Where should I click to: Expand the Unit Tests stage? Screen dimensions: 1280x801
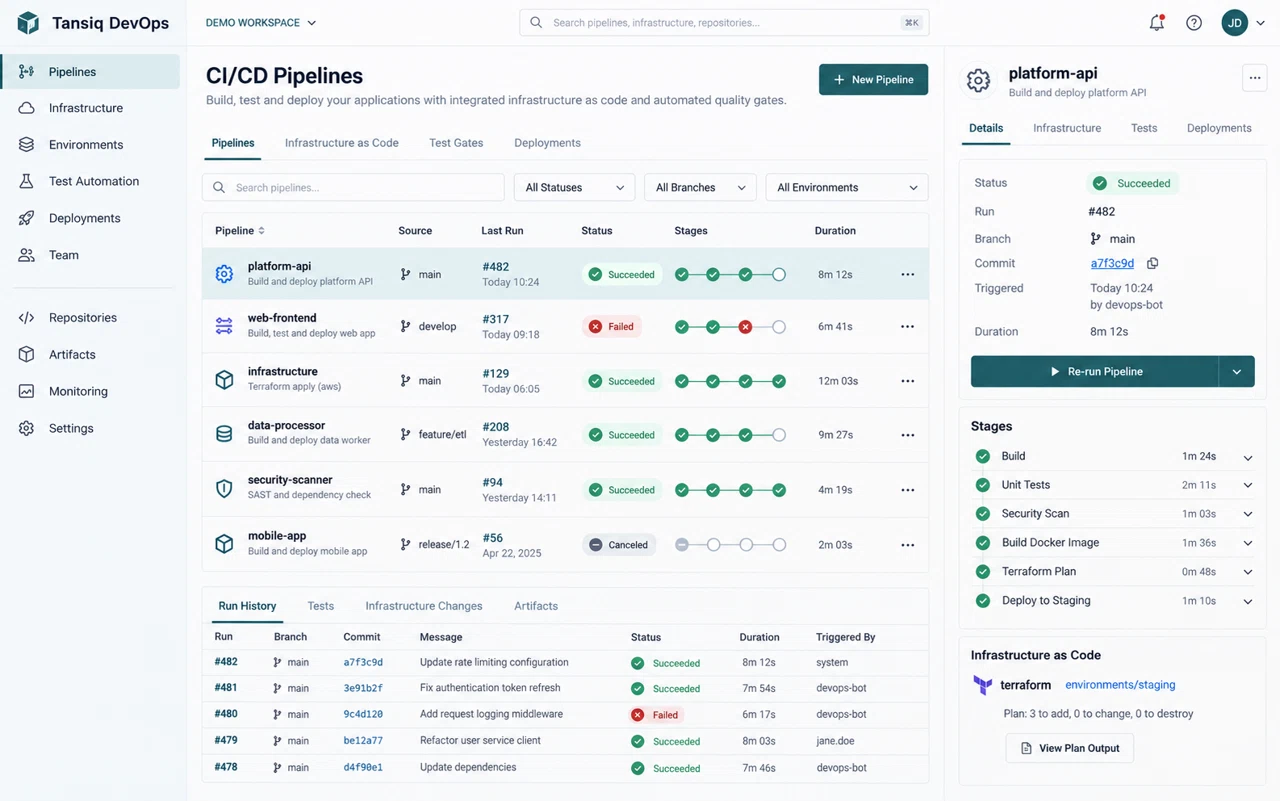point(1248,485)
